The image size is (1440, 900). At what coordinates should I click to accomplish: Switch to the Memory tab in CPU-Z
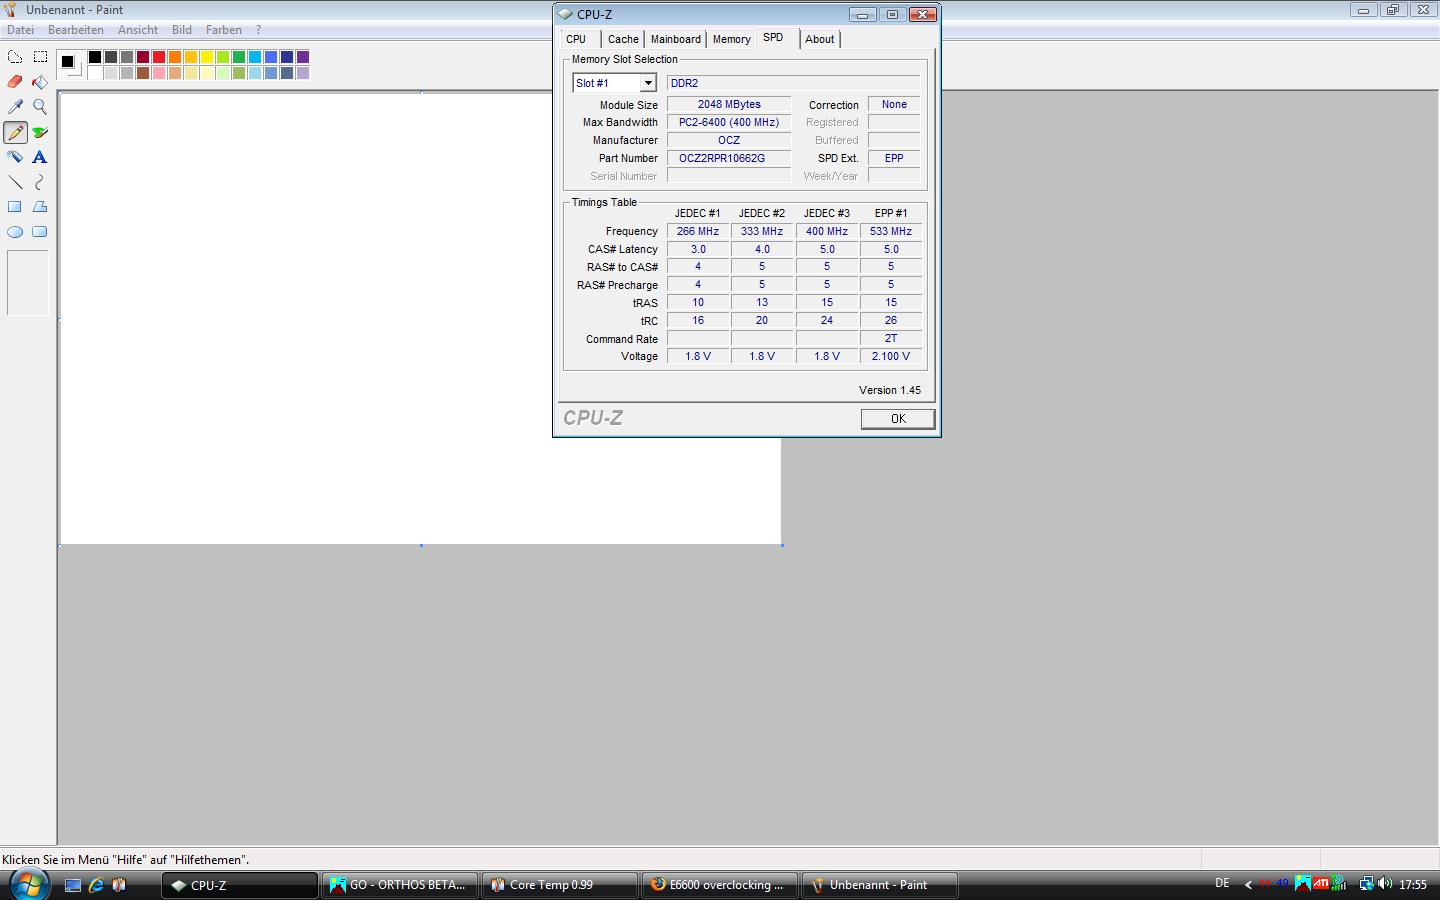pyautogui.click(x=732, y=39)
